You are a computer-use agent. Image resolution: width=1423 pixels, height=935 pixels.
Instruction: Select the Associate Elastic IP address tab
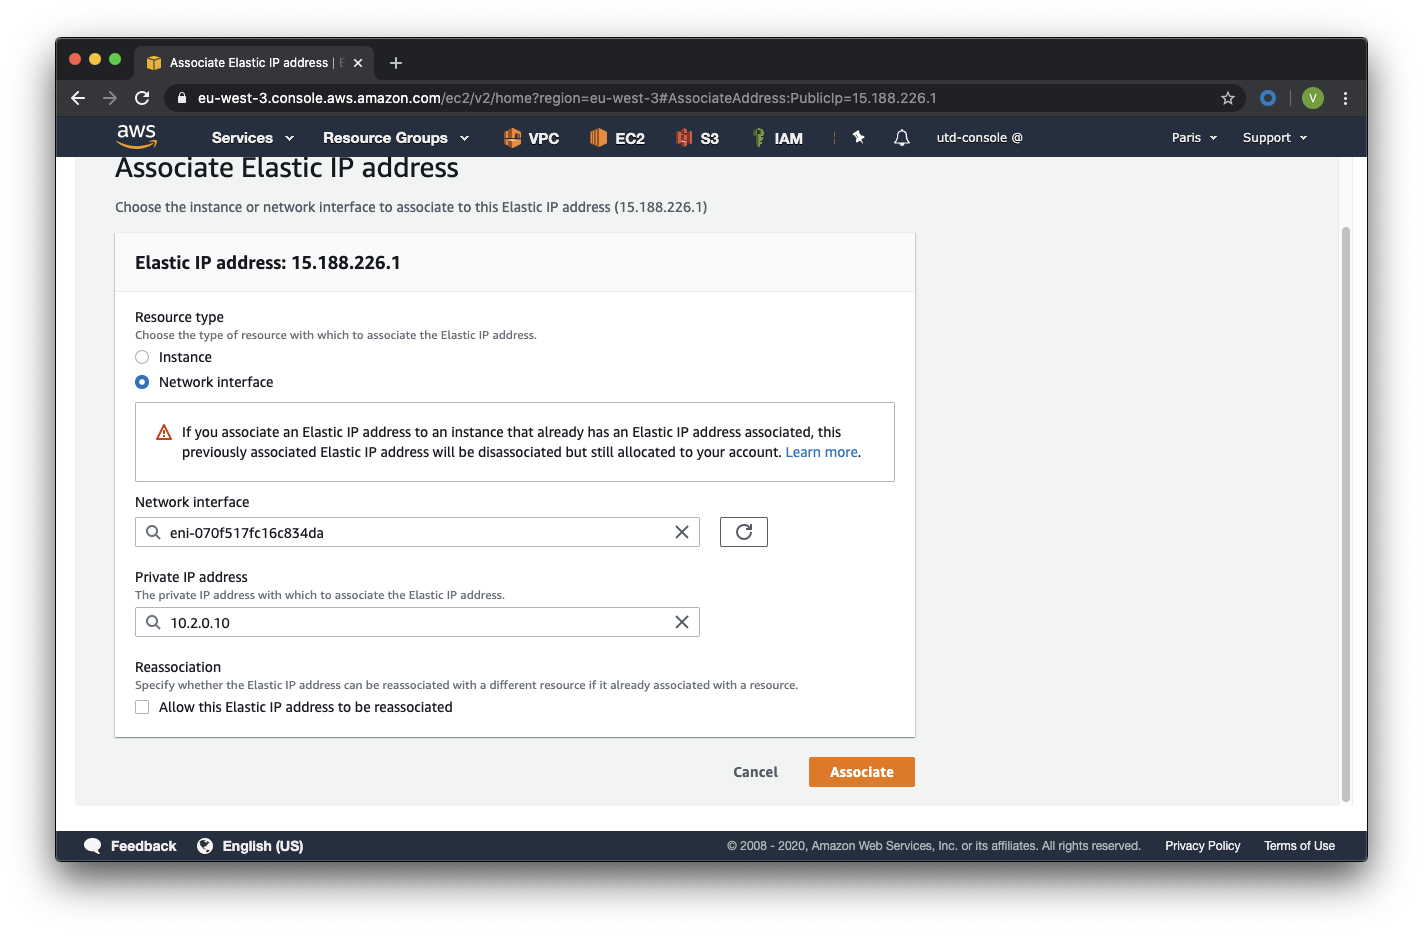pyautogui.click(x=254, y=63)
